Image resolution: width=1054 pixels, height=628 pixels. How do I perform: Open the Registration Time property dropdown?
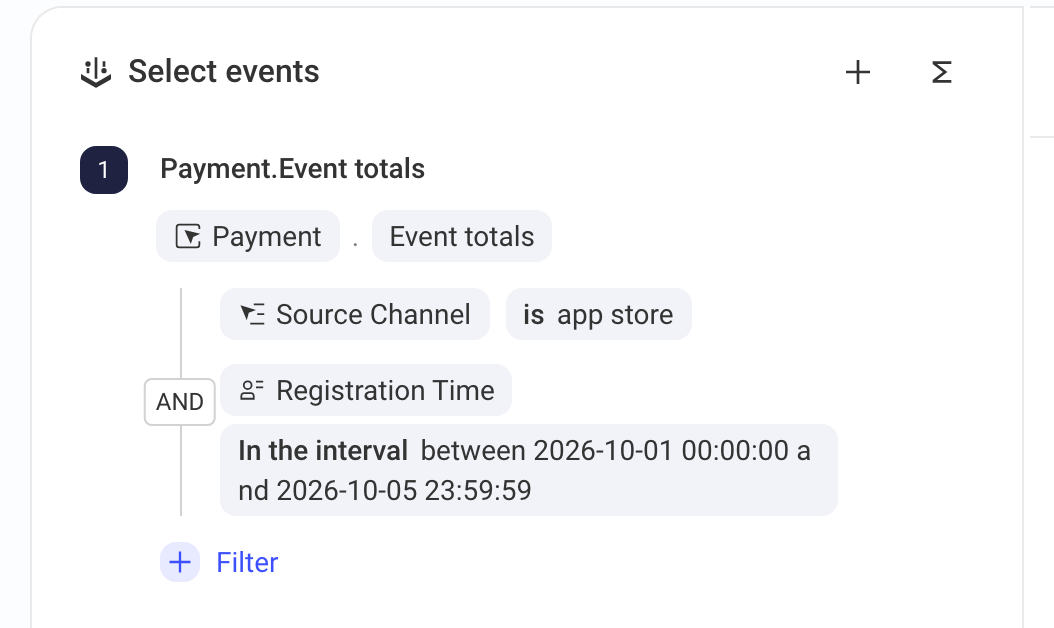[x=366, y=390]
